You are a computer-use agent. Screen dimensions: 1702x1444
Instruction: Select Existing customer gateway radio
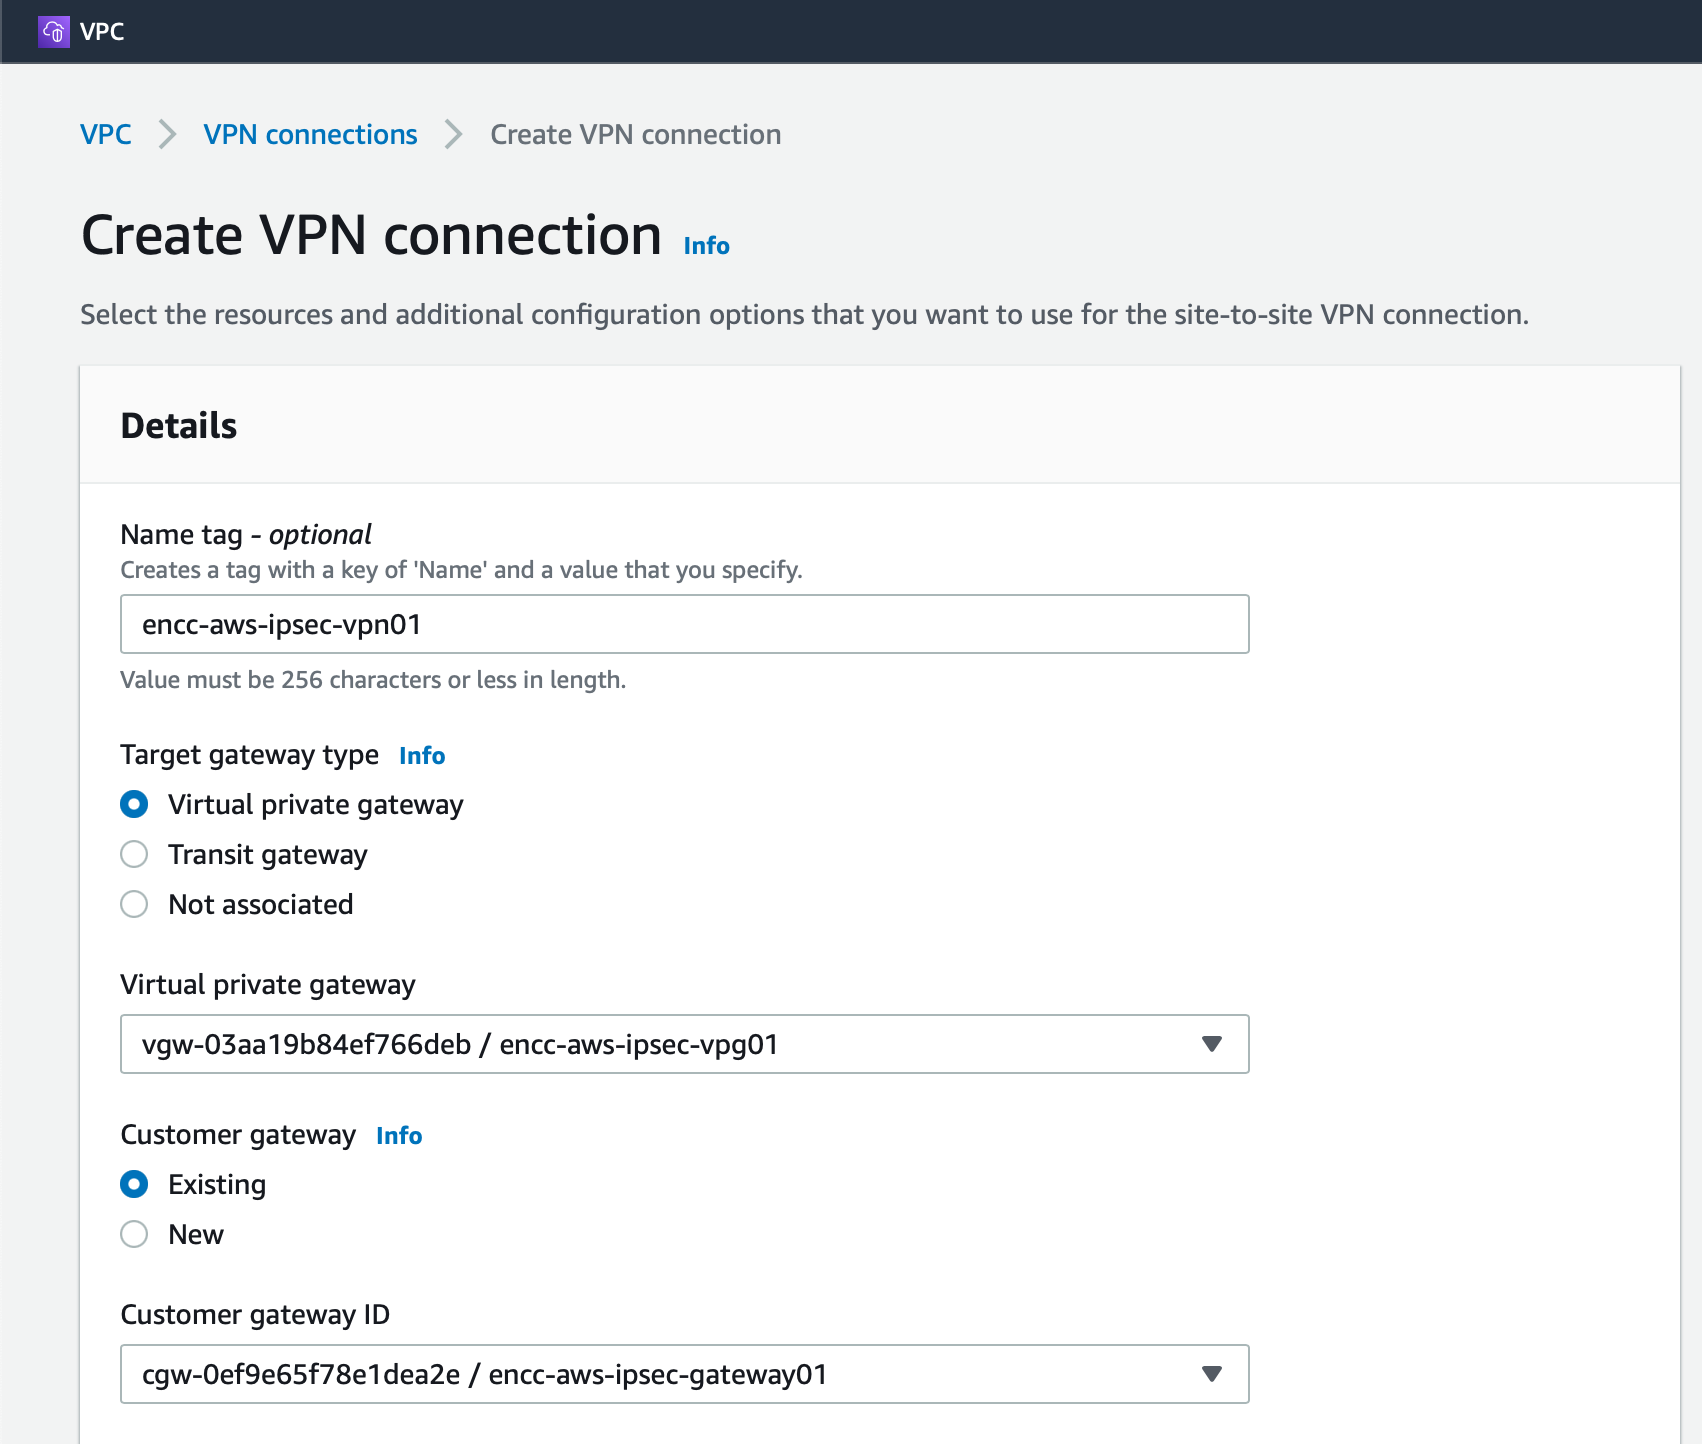[134, 1184]
